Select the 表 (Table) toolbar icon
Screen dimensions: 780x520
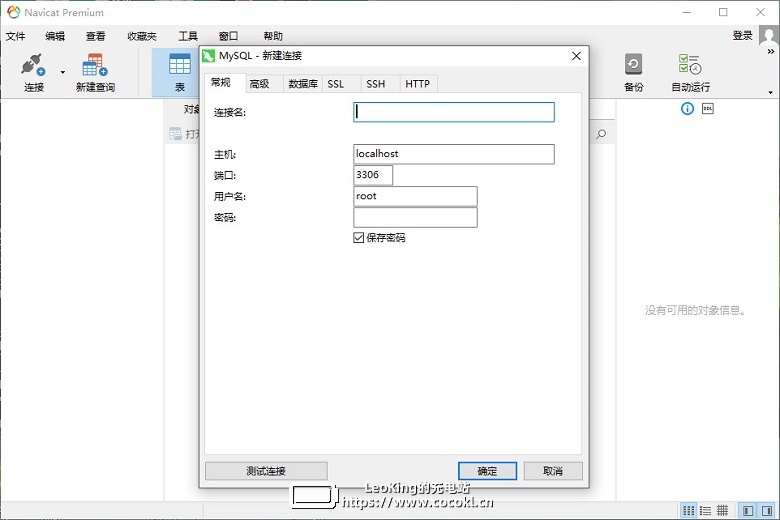(180, 72)
